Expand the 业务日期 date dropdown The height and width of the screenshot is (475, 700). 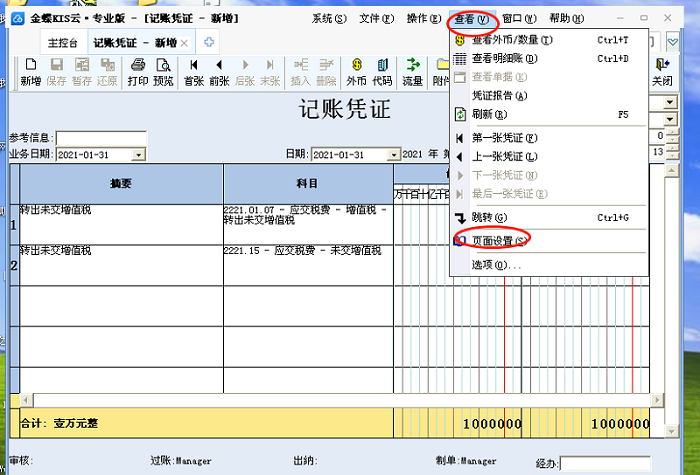pos(139,155)
